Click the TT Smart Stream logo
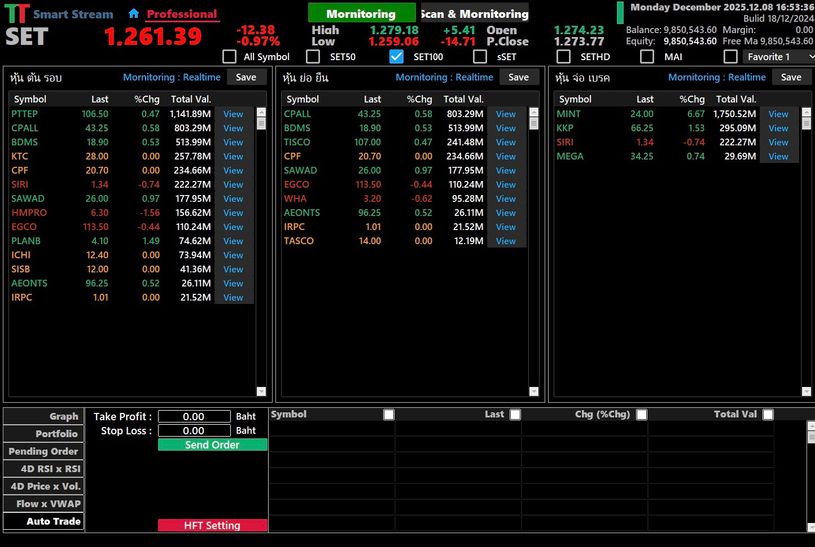This screenshot has height=547, width=815. [17, 14]
